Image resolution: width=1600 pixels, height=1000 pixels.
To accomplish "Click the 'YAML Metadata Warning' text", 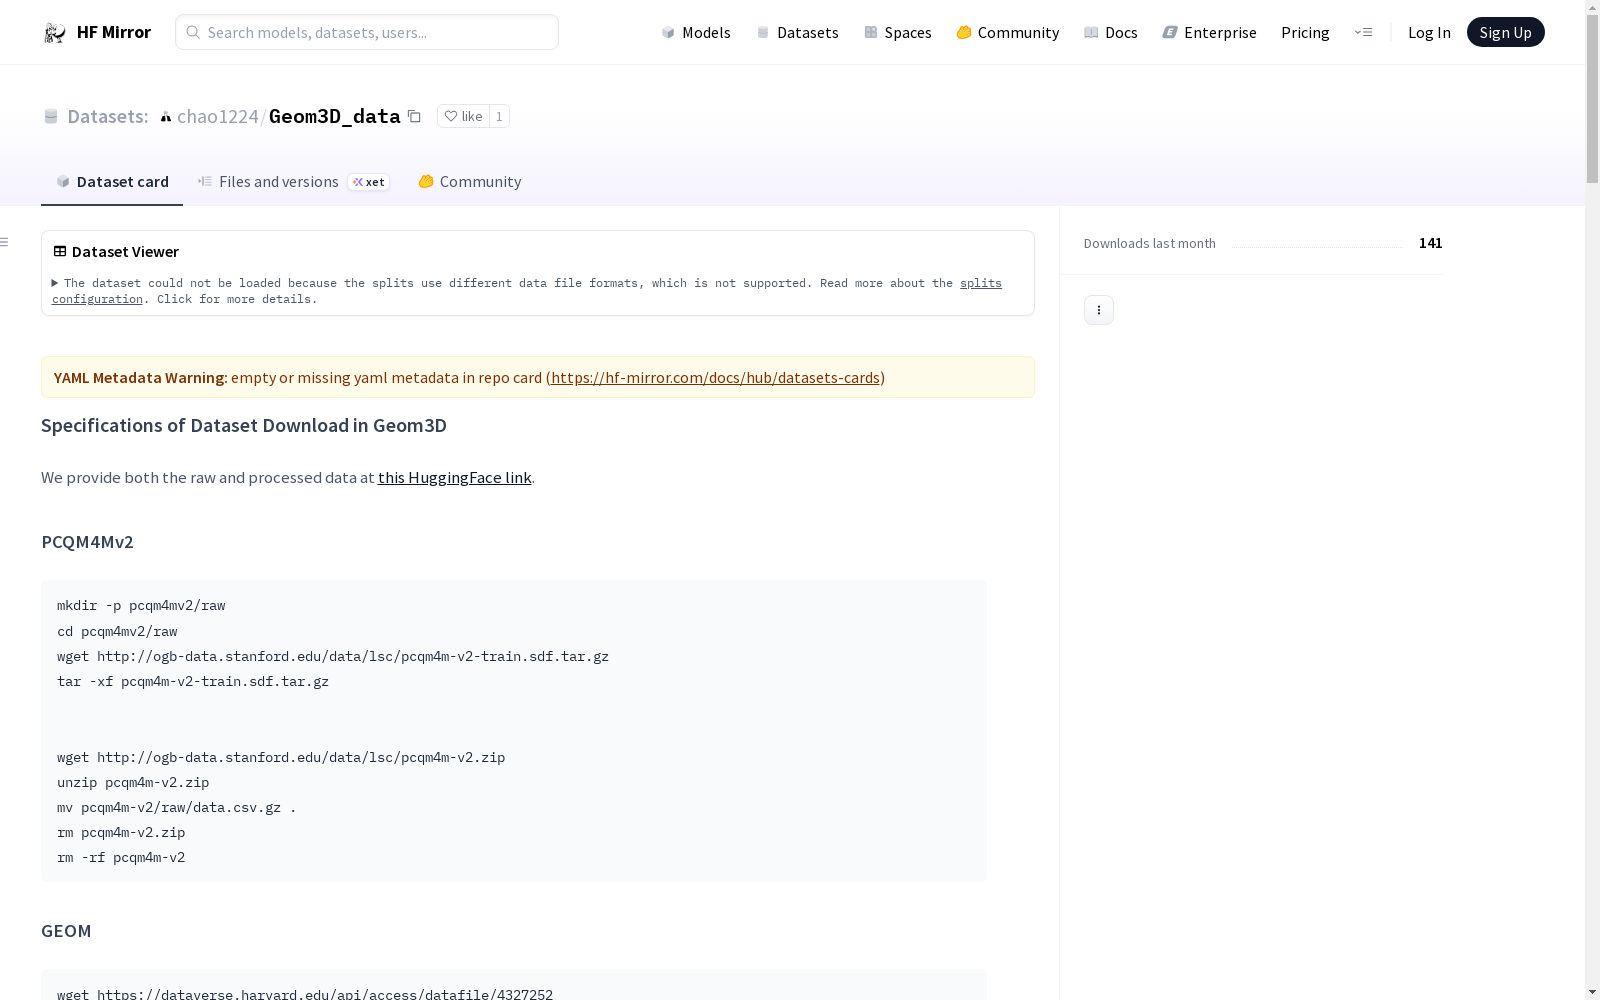I will (x=139, y=377).
